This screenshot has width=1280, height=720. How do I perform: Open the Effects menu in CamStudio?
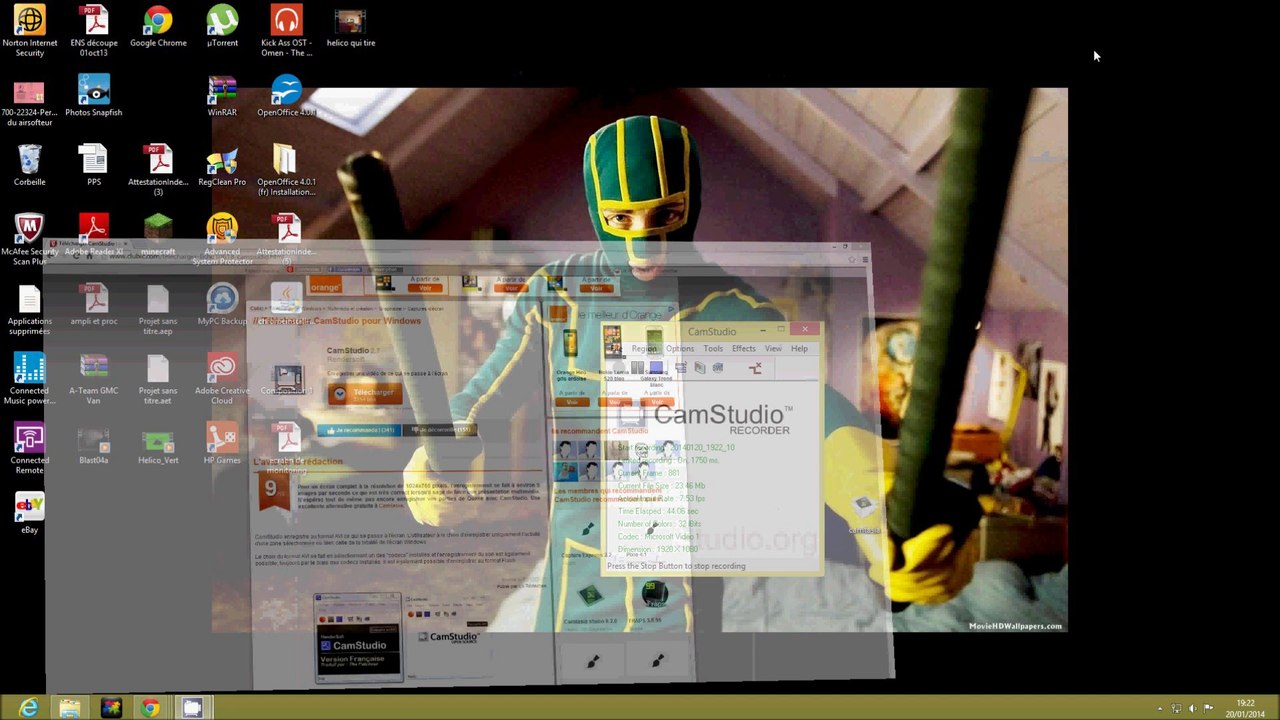tap(744, 349)
